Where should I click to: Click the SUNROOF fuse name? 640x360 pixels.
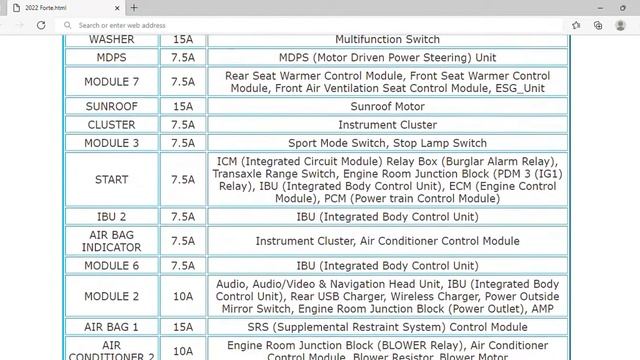[x=111, y=107]
